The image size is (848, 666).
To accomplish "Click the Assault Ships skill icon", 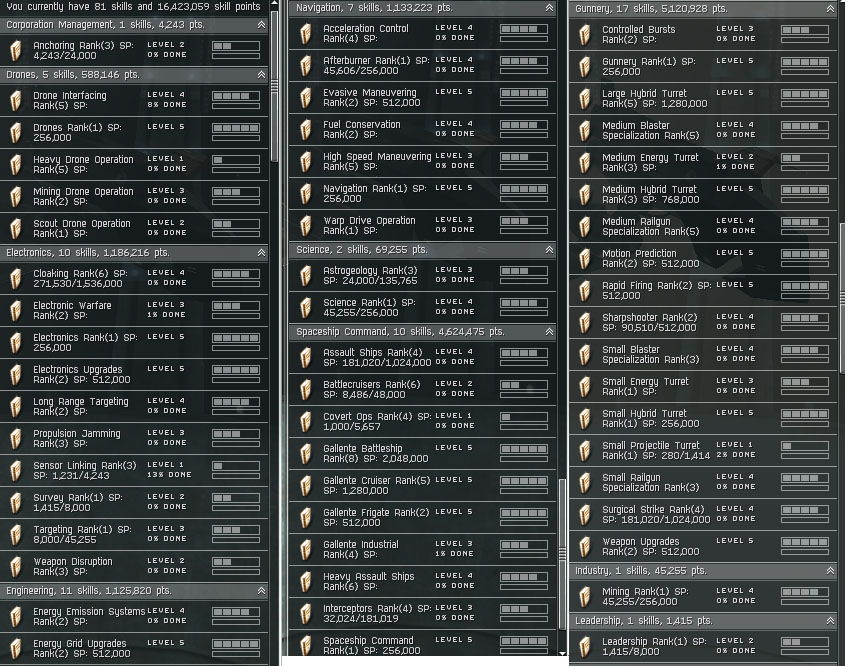I will tap(306, 357).
